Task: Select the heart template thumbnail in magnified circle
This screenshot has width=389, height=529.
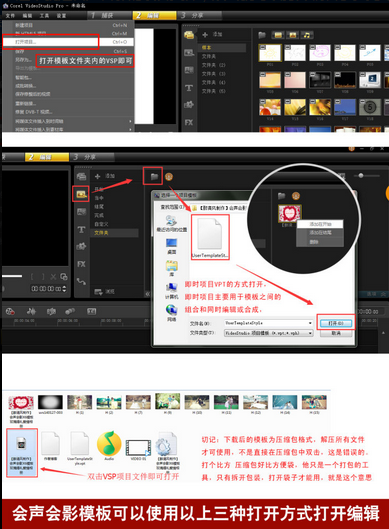Action: 289,214
